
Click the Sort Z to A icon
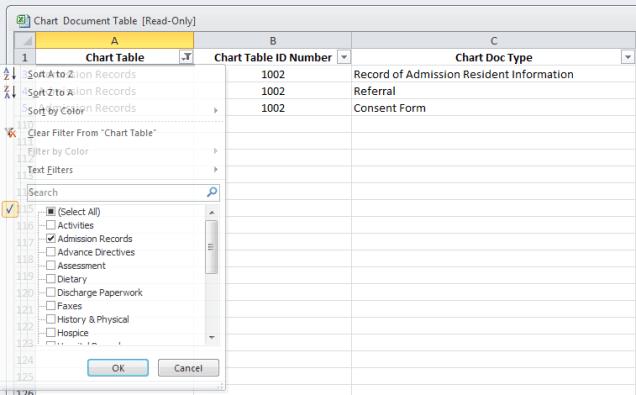pos(9,92)
